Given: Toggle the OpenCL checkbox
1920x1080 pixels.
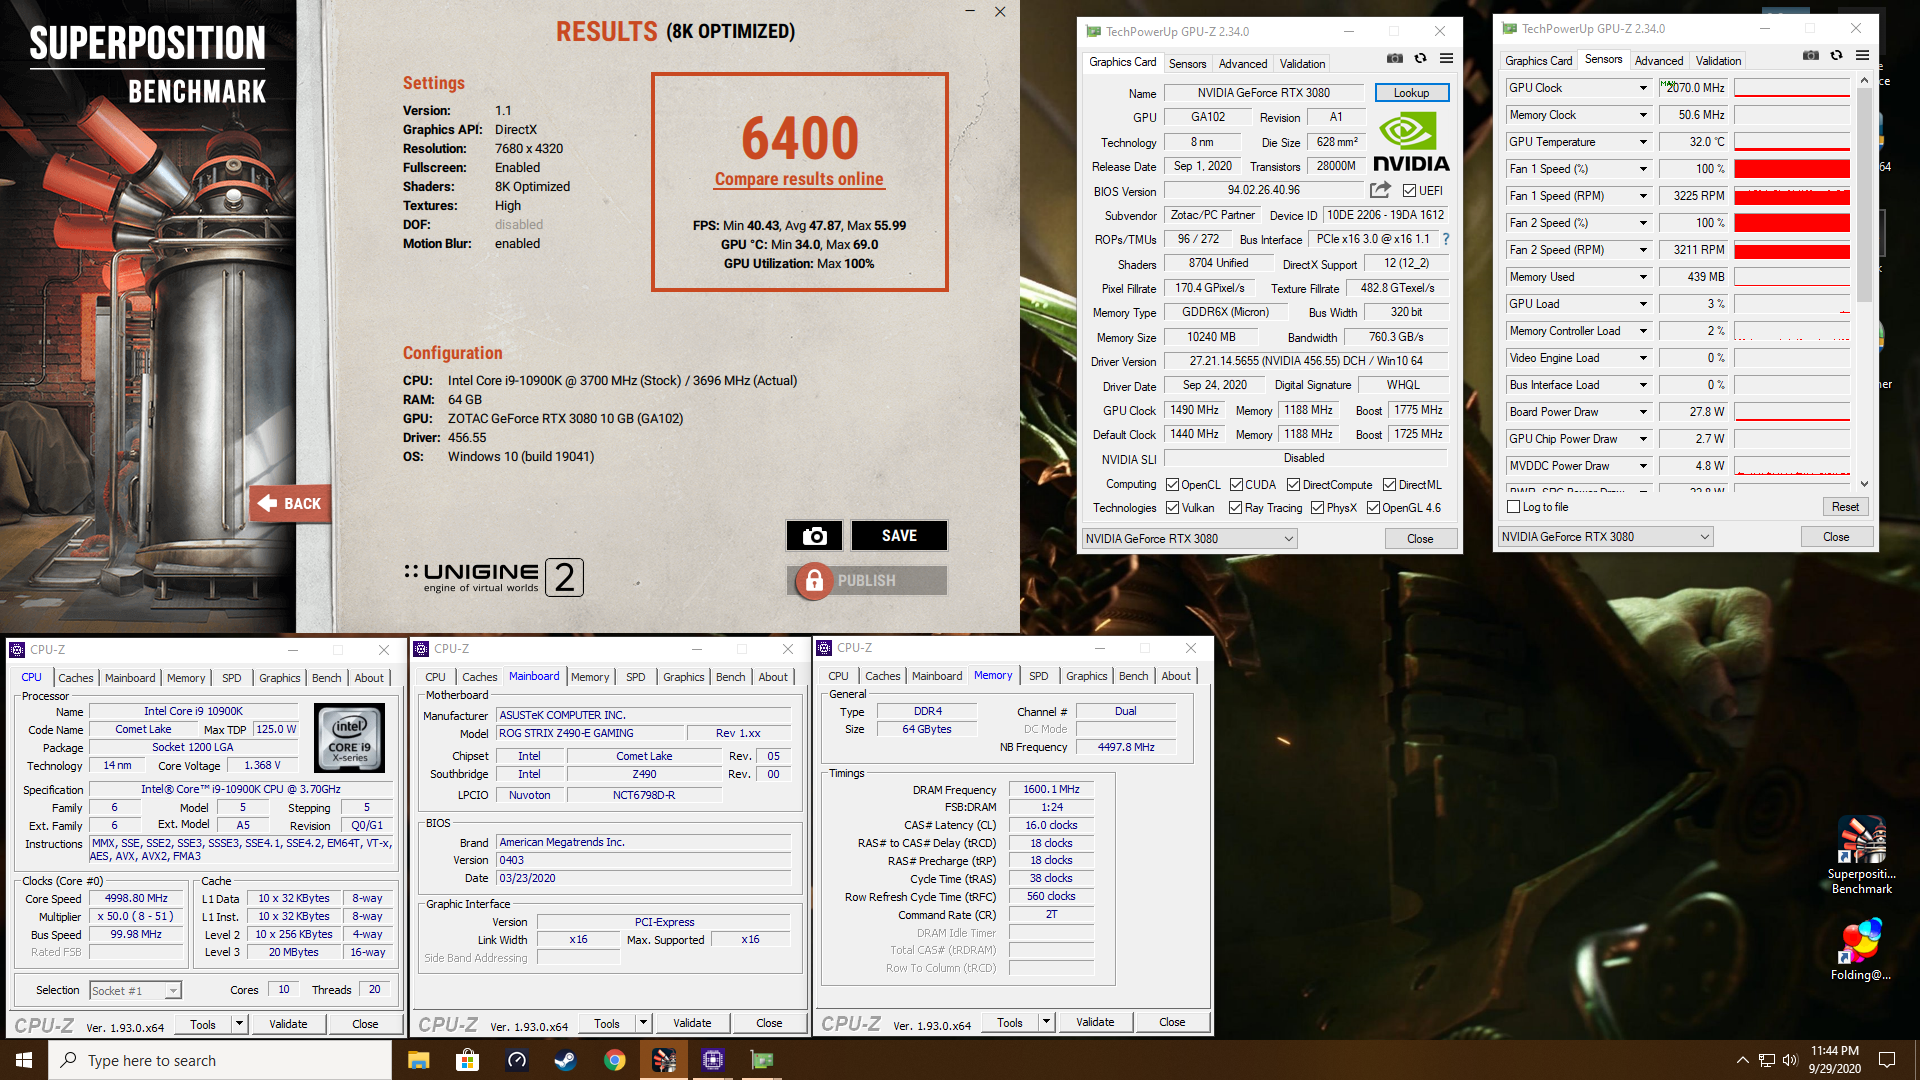Looking at the screenshot, I should coord(1172,485).
